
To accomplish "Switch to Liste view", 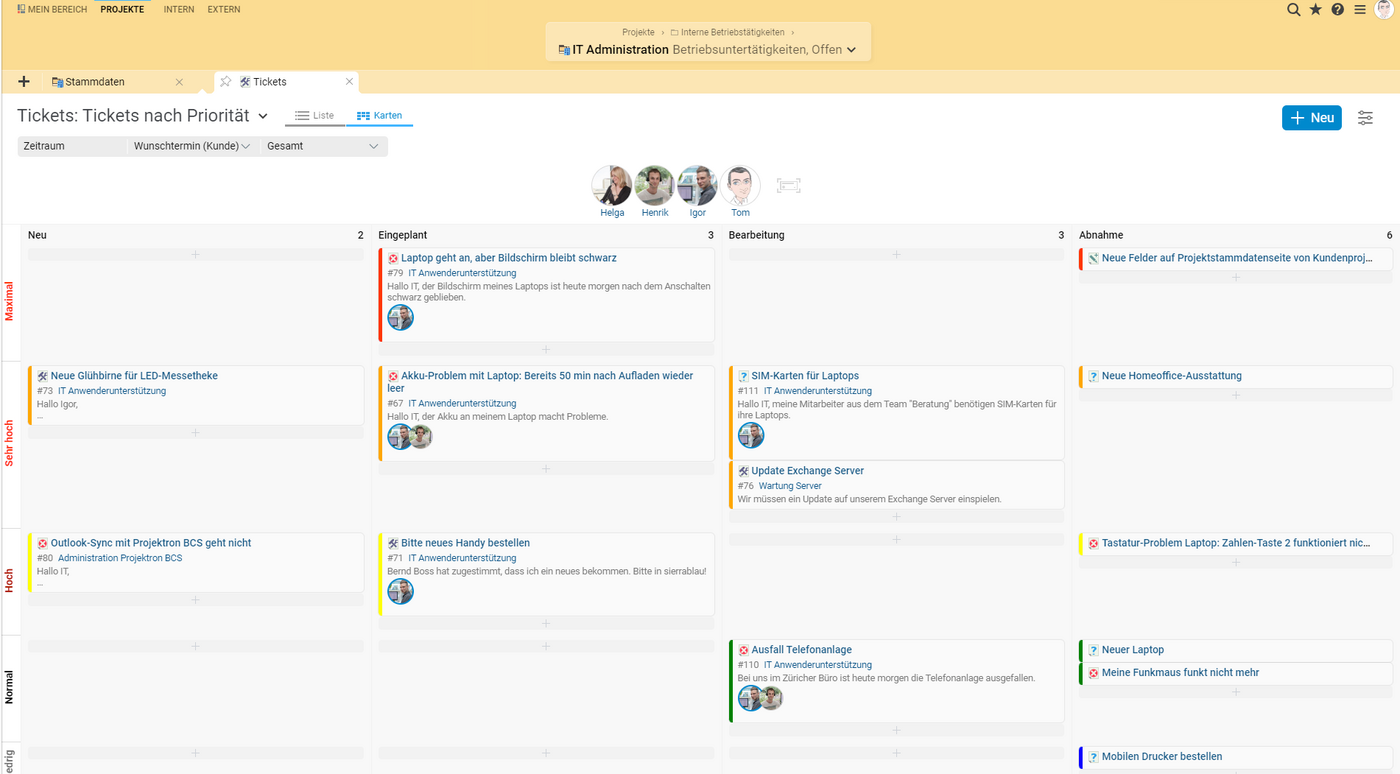I will (x=314, y=116).
